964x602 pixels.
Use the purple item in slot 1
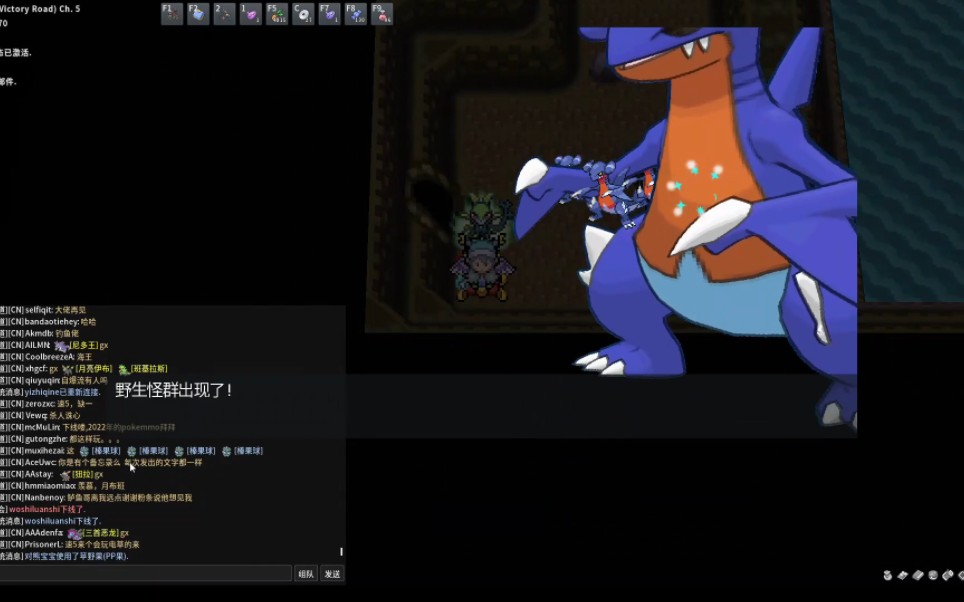[250, 14]
